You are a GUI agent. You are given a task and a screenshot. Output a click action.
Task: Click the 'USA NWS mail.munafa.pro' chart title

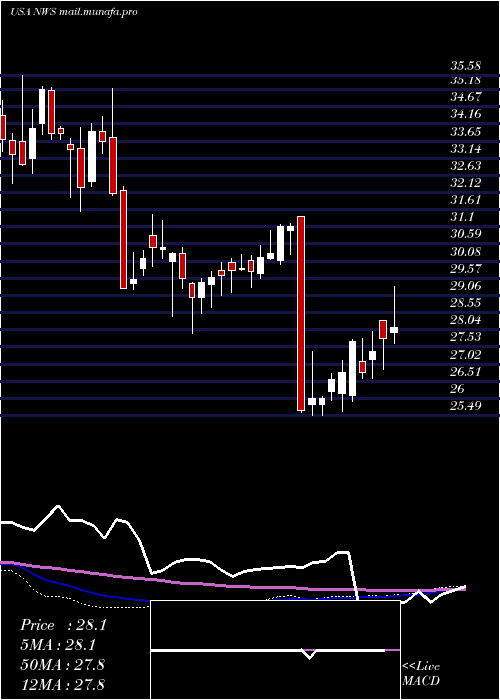click(74, 12)
